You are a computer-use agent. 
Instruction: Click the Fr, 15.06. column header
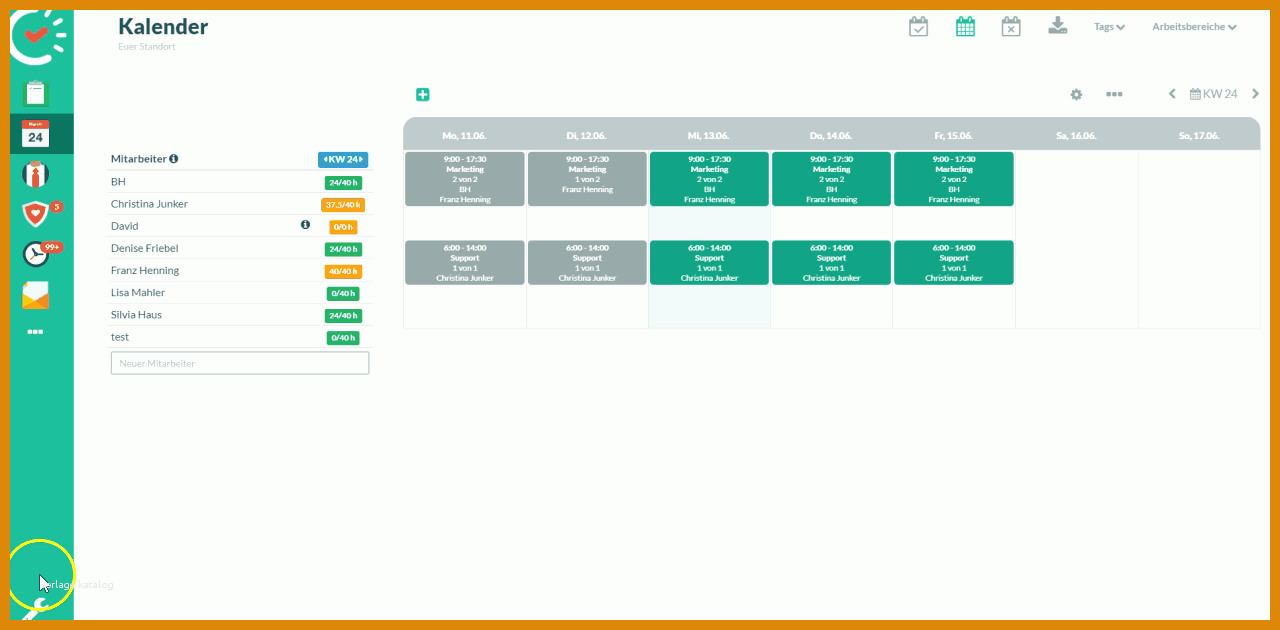coord(953,135)
